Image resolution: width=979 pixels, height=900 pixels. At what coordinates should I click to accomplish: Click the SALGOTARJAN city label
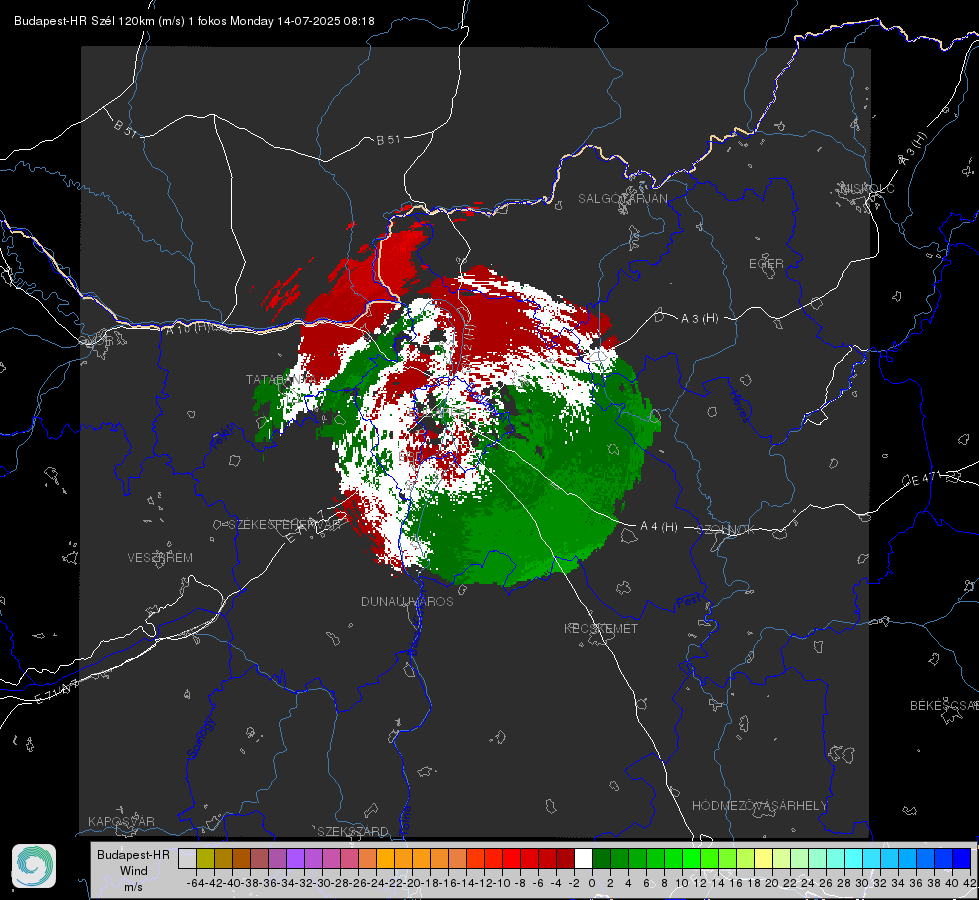click(x=622, y=199)
